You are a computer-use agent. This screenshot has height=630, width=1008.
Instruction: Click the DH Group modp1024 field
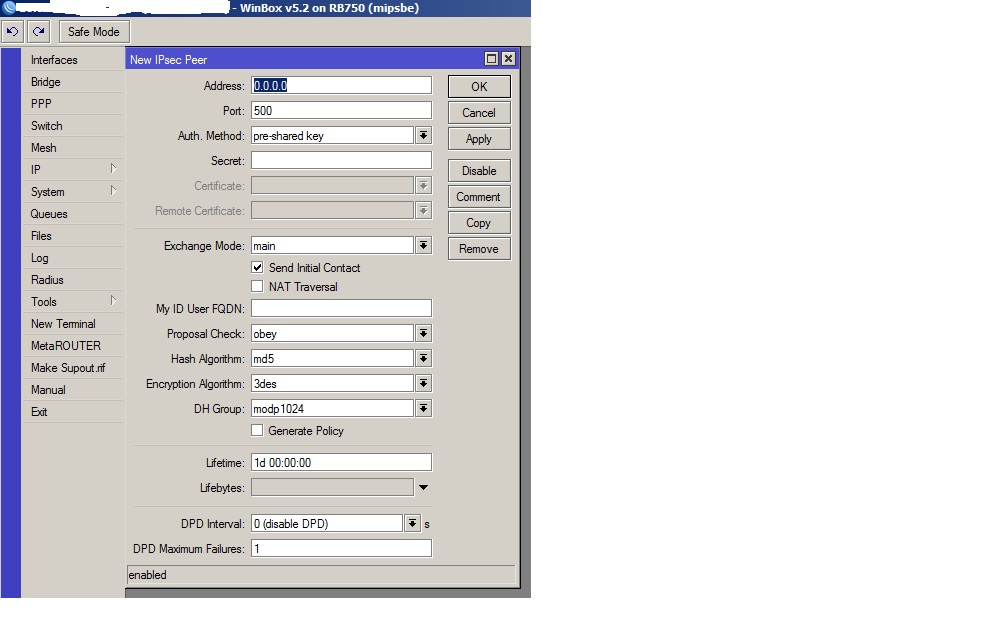pos(332,409)
